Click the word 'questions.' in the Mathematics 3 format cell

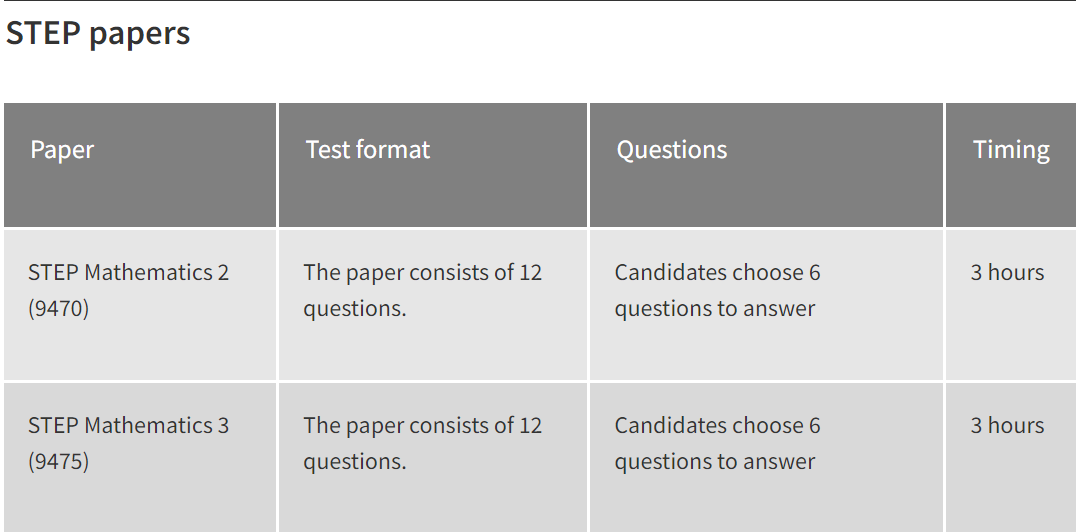(x=355, y=462)
